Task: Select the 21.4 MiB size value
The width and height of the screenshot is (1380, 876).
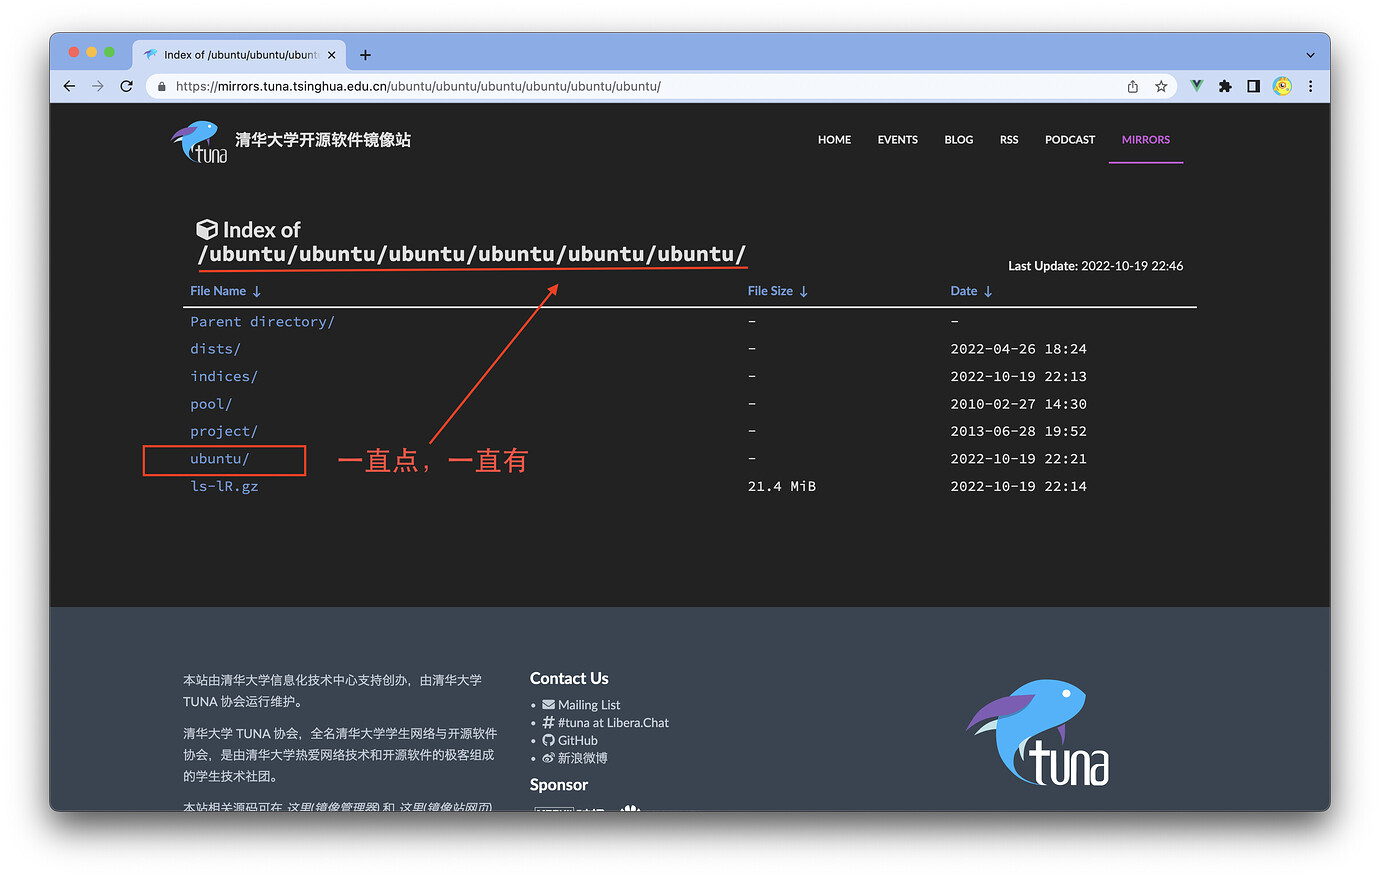Action: 782,486
